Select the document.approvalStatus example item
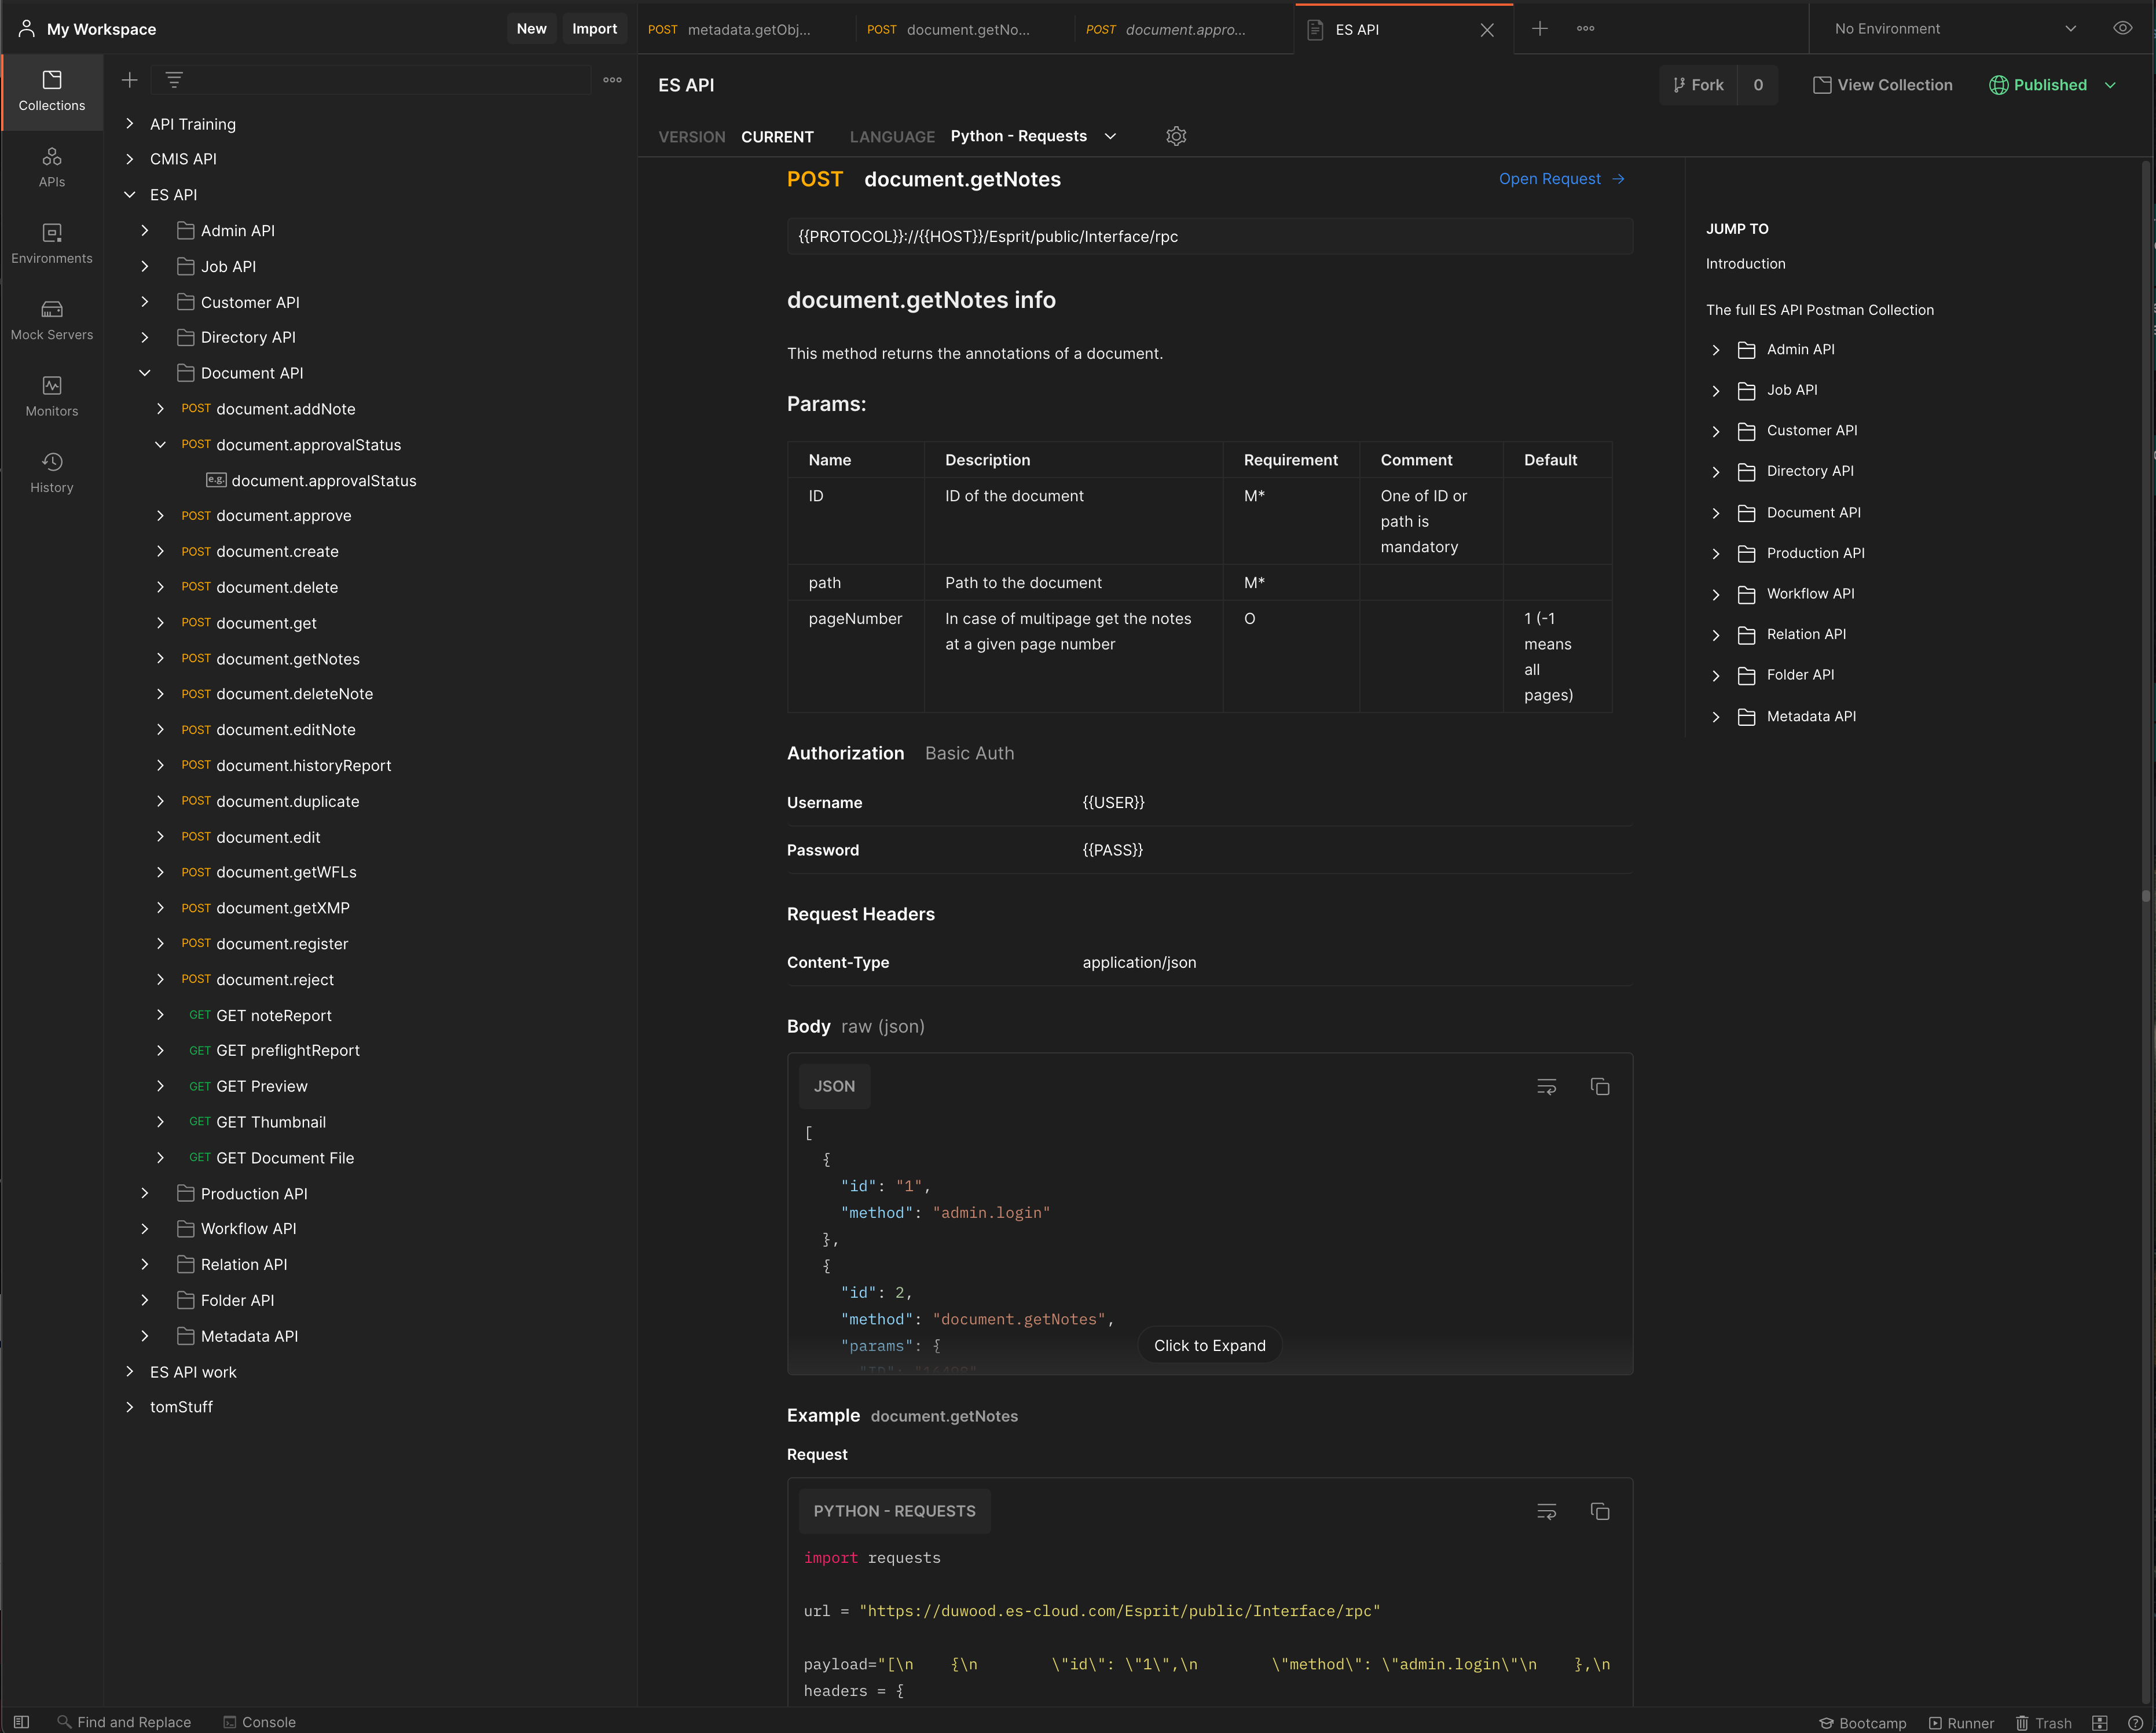The height and width of the screenshot is (1733, 2156). tap(324, 481)
